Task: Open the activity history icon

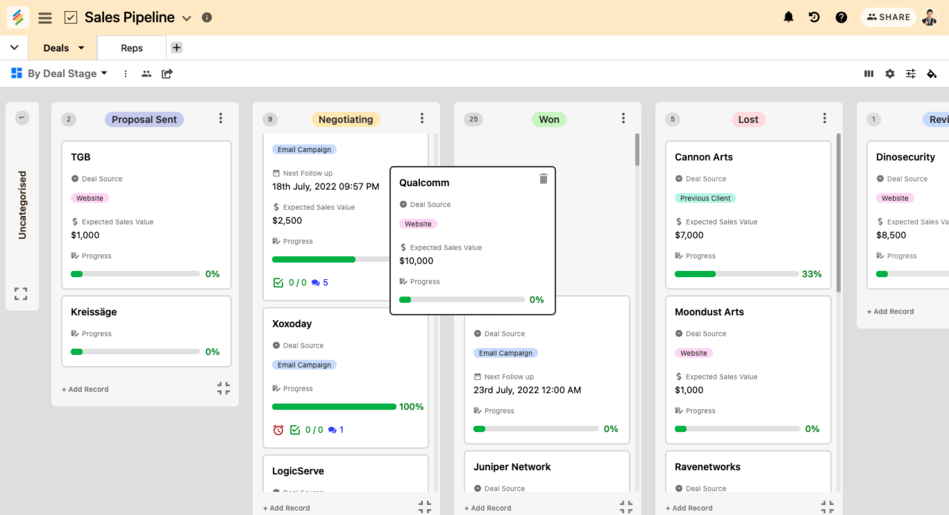Action: [814, 17]
